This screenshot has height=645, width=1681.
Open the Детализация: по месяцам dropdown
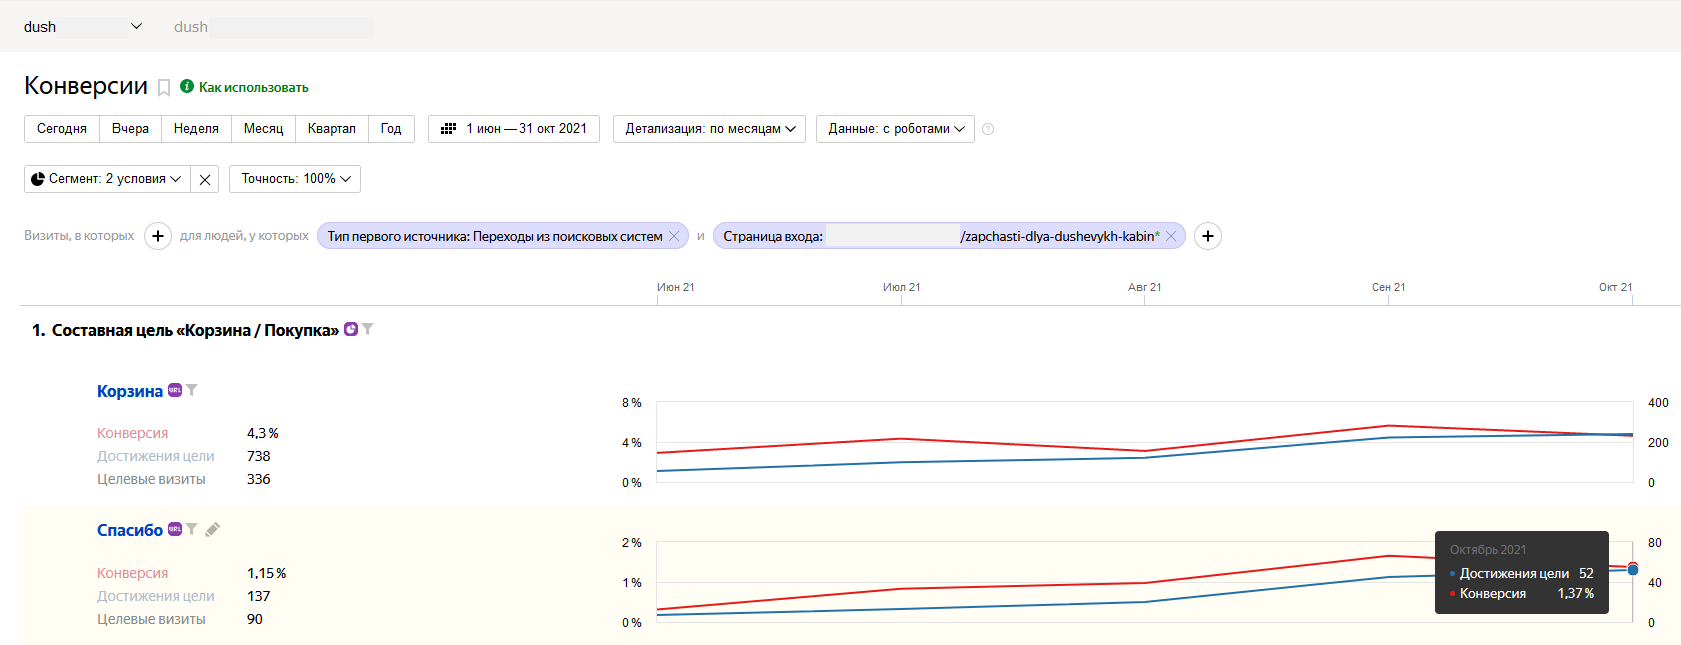click(x=709, y=129)
